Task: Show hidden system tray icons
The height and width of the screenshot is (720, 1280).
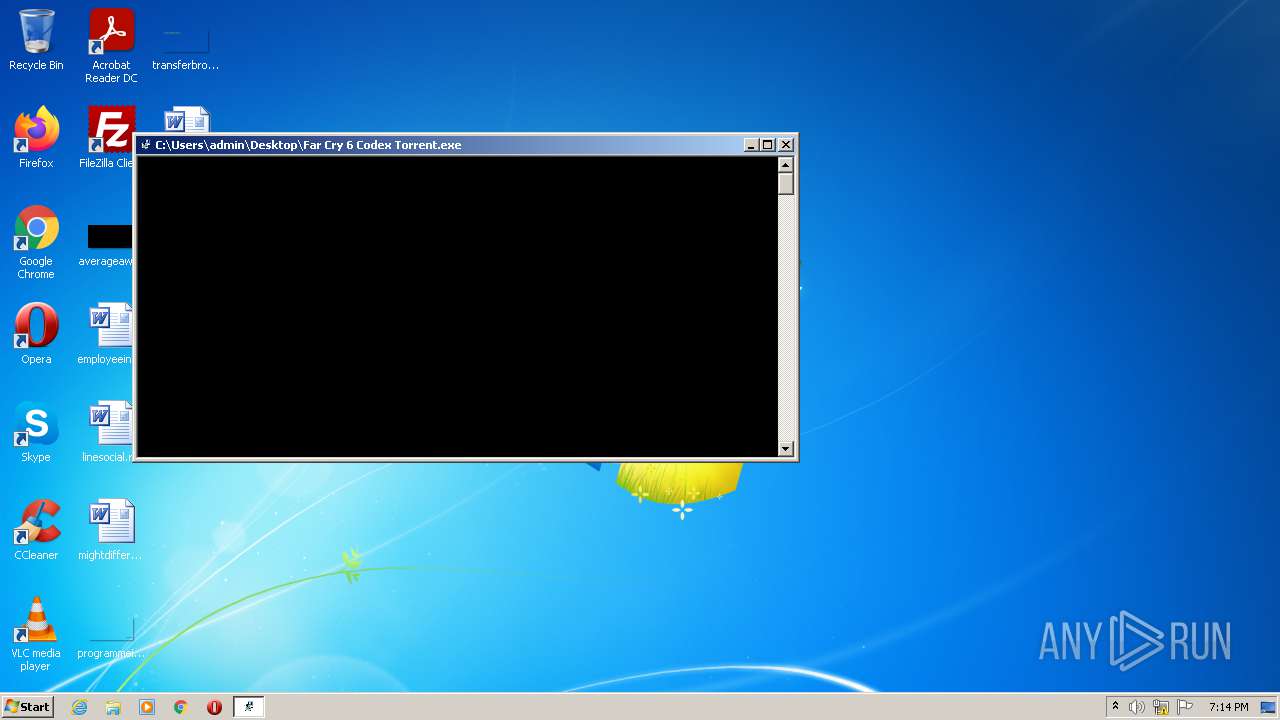Action: click(x=1115, y=707)
